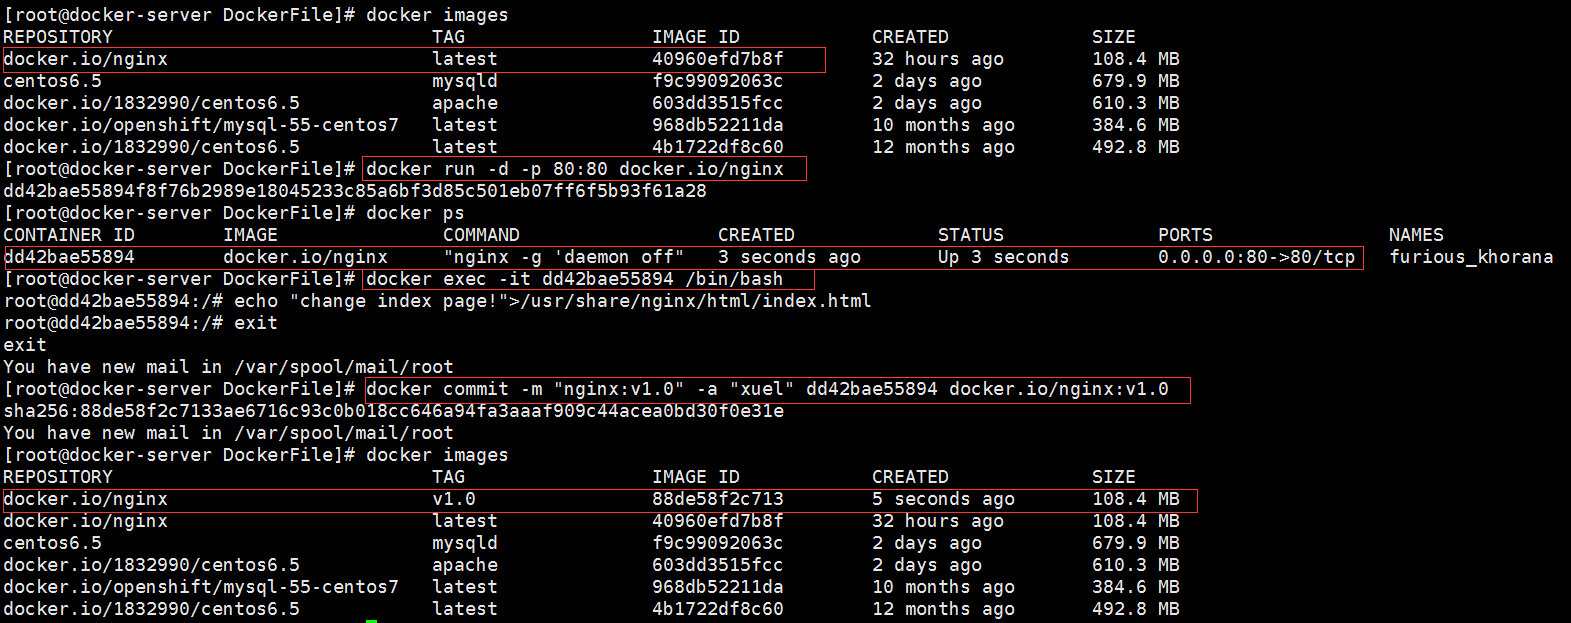Screen dimensions: 1571x623
Task: Click the furious_khorana container name
Action: click(x=1470, y=257)
